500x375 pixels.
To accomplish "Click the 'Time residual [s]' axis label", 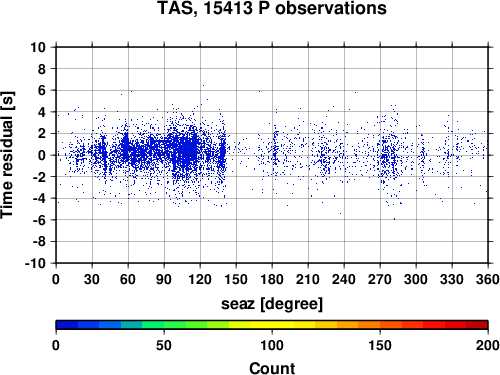I will point(7,155).
